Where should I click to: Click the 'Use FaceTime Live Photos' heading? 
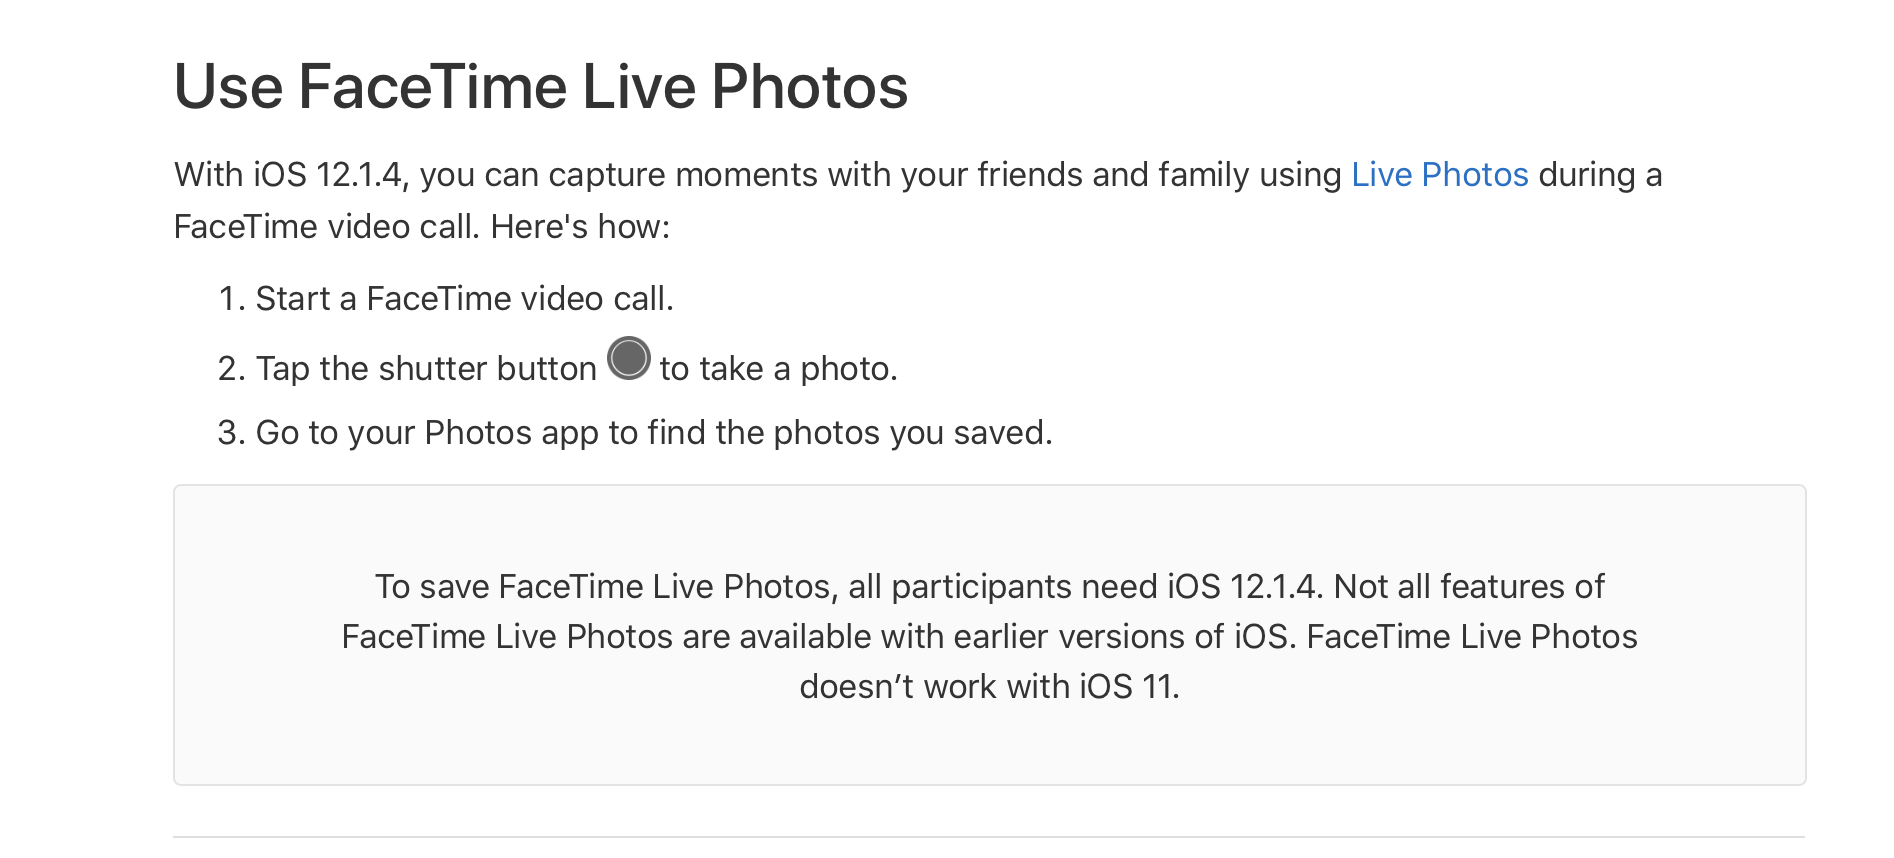(x=541, y=86)
